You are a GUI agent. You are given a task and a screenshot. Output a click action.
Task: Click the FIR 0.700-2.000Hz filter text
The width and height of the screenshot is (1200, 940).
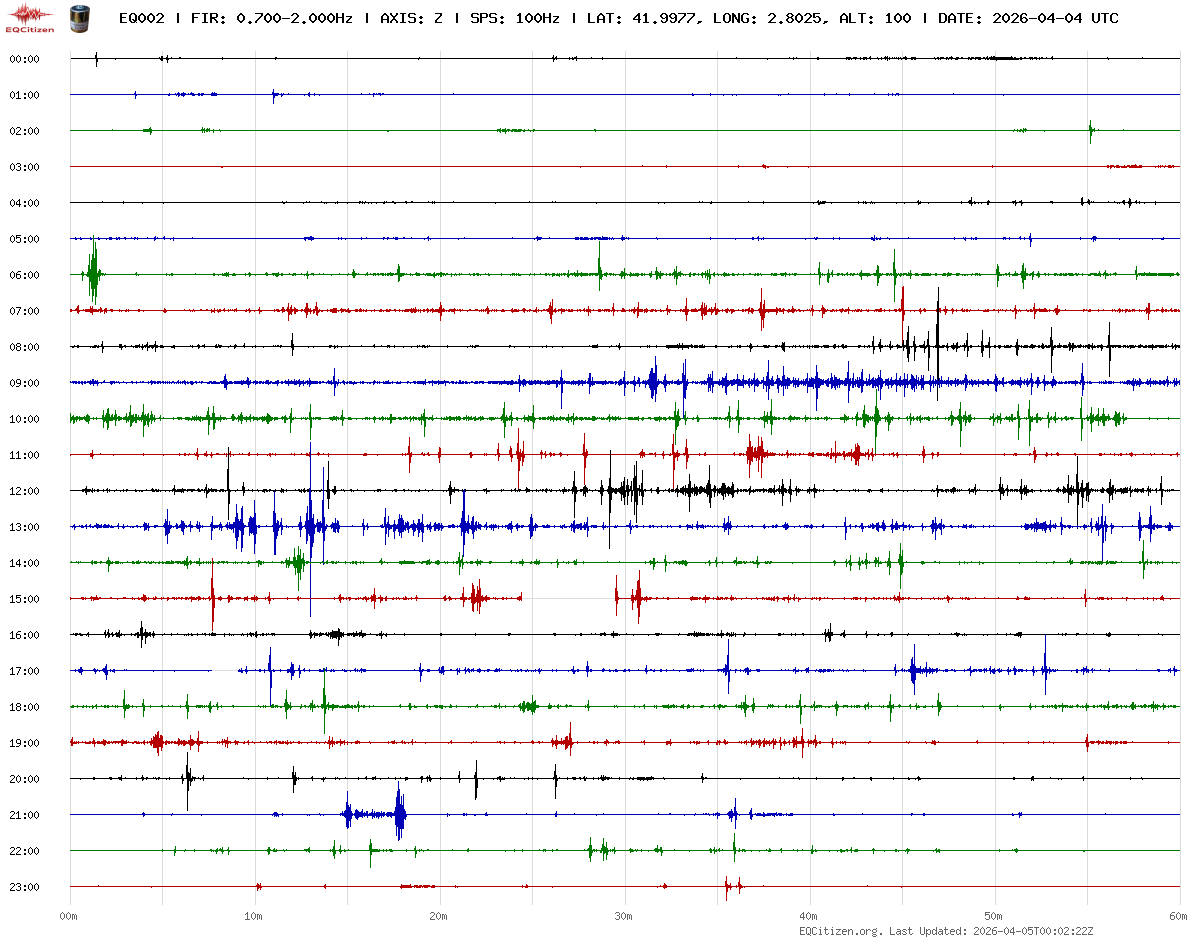tap(270, 19)
